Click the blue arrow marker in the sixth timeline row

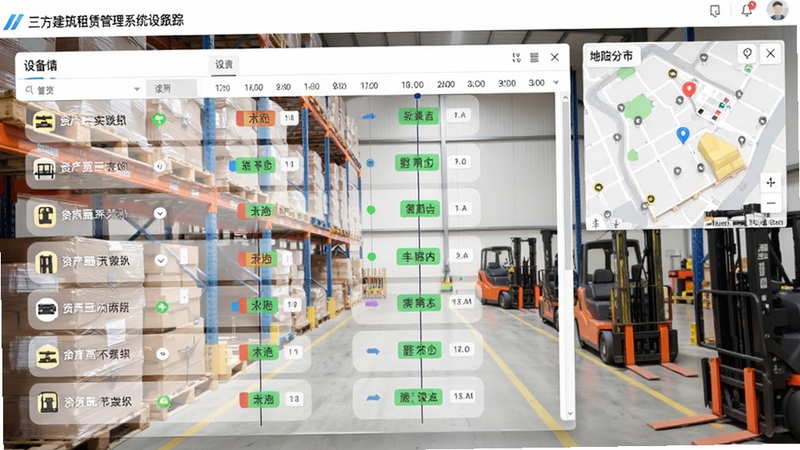pyautogui.click(x=373, y=351)
